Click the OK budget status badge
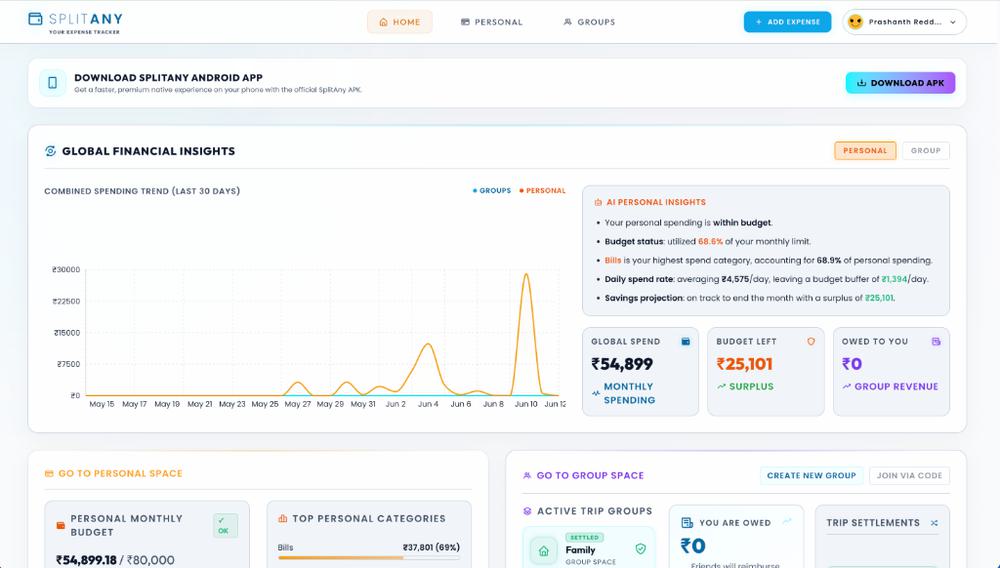The width and height of the screenshot is (1000, 568). [225, 525]
